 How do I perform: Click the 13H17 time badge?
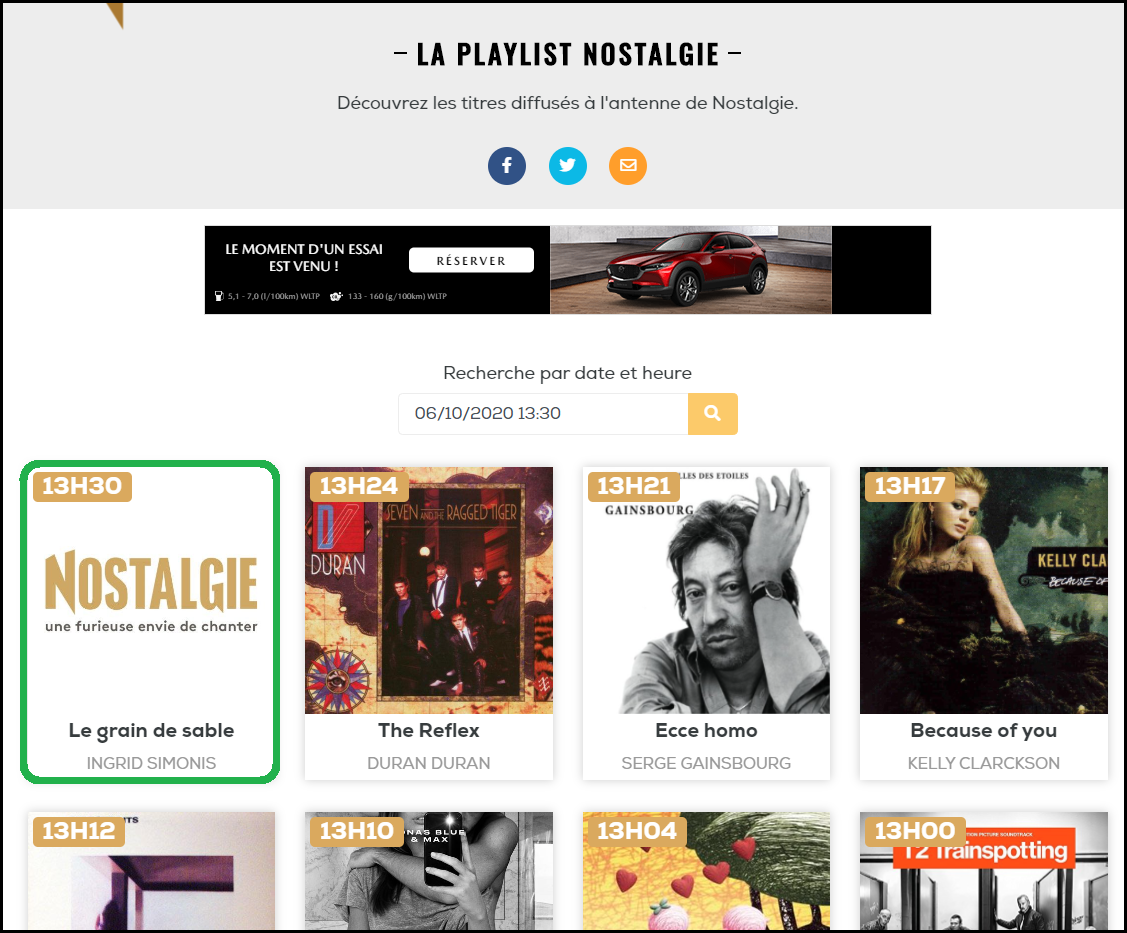(x=910, y=487)
